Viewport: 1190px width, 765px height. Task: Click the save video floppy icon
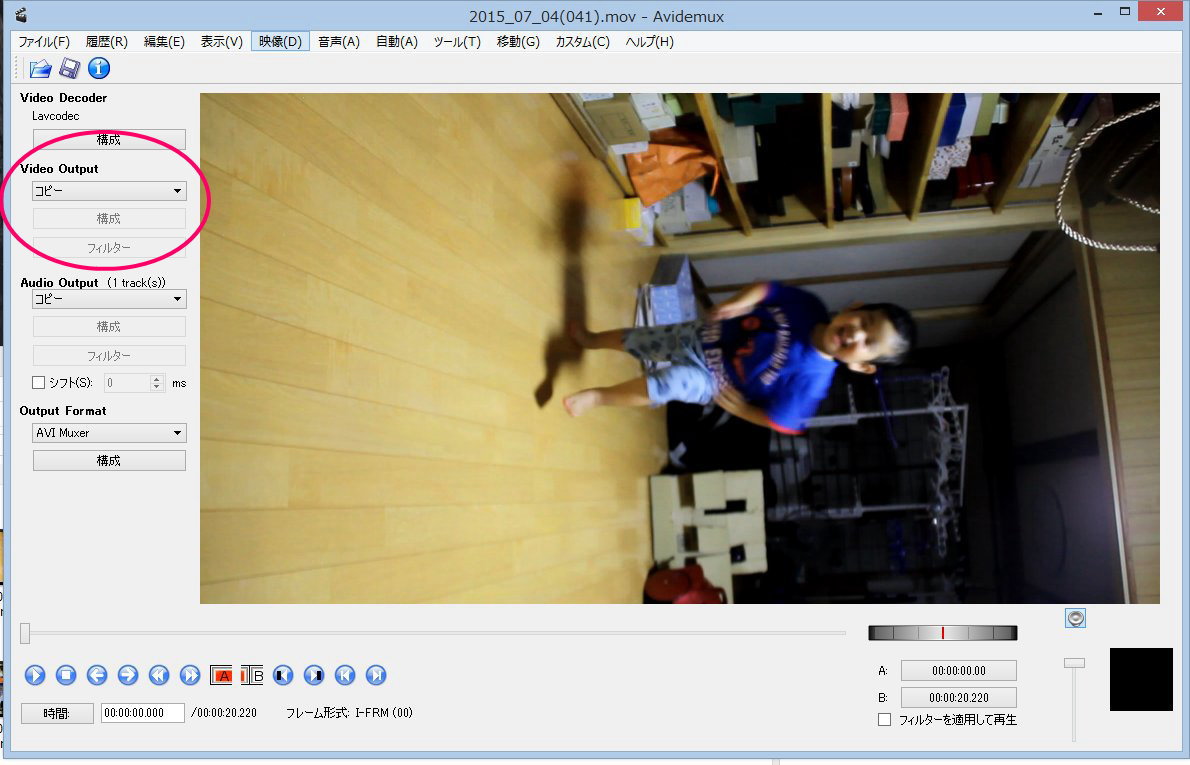(x=69, y=69)
